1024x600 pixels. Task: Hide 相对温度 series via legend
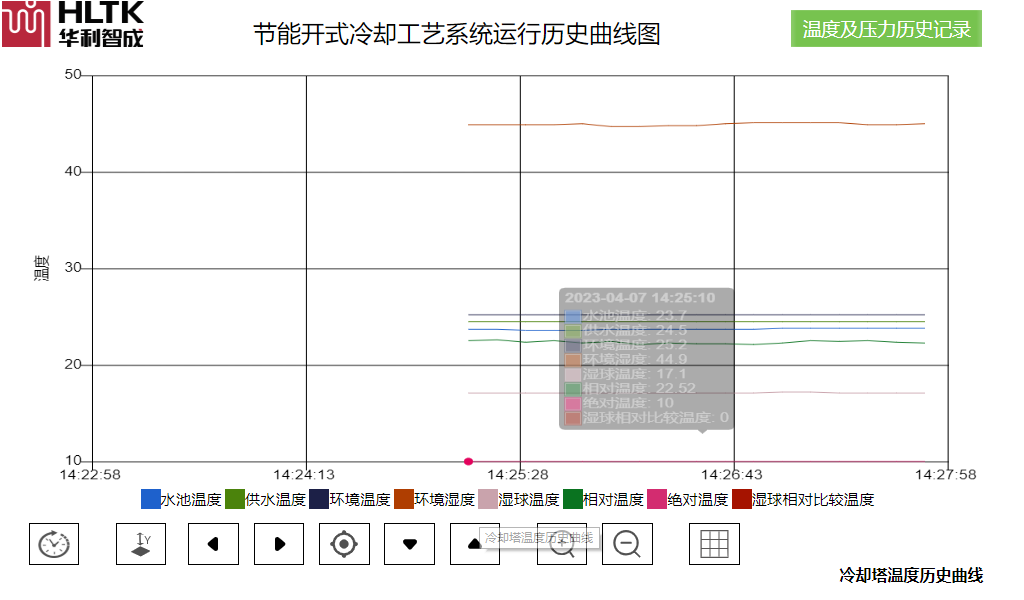coord(602,500)
